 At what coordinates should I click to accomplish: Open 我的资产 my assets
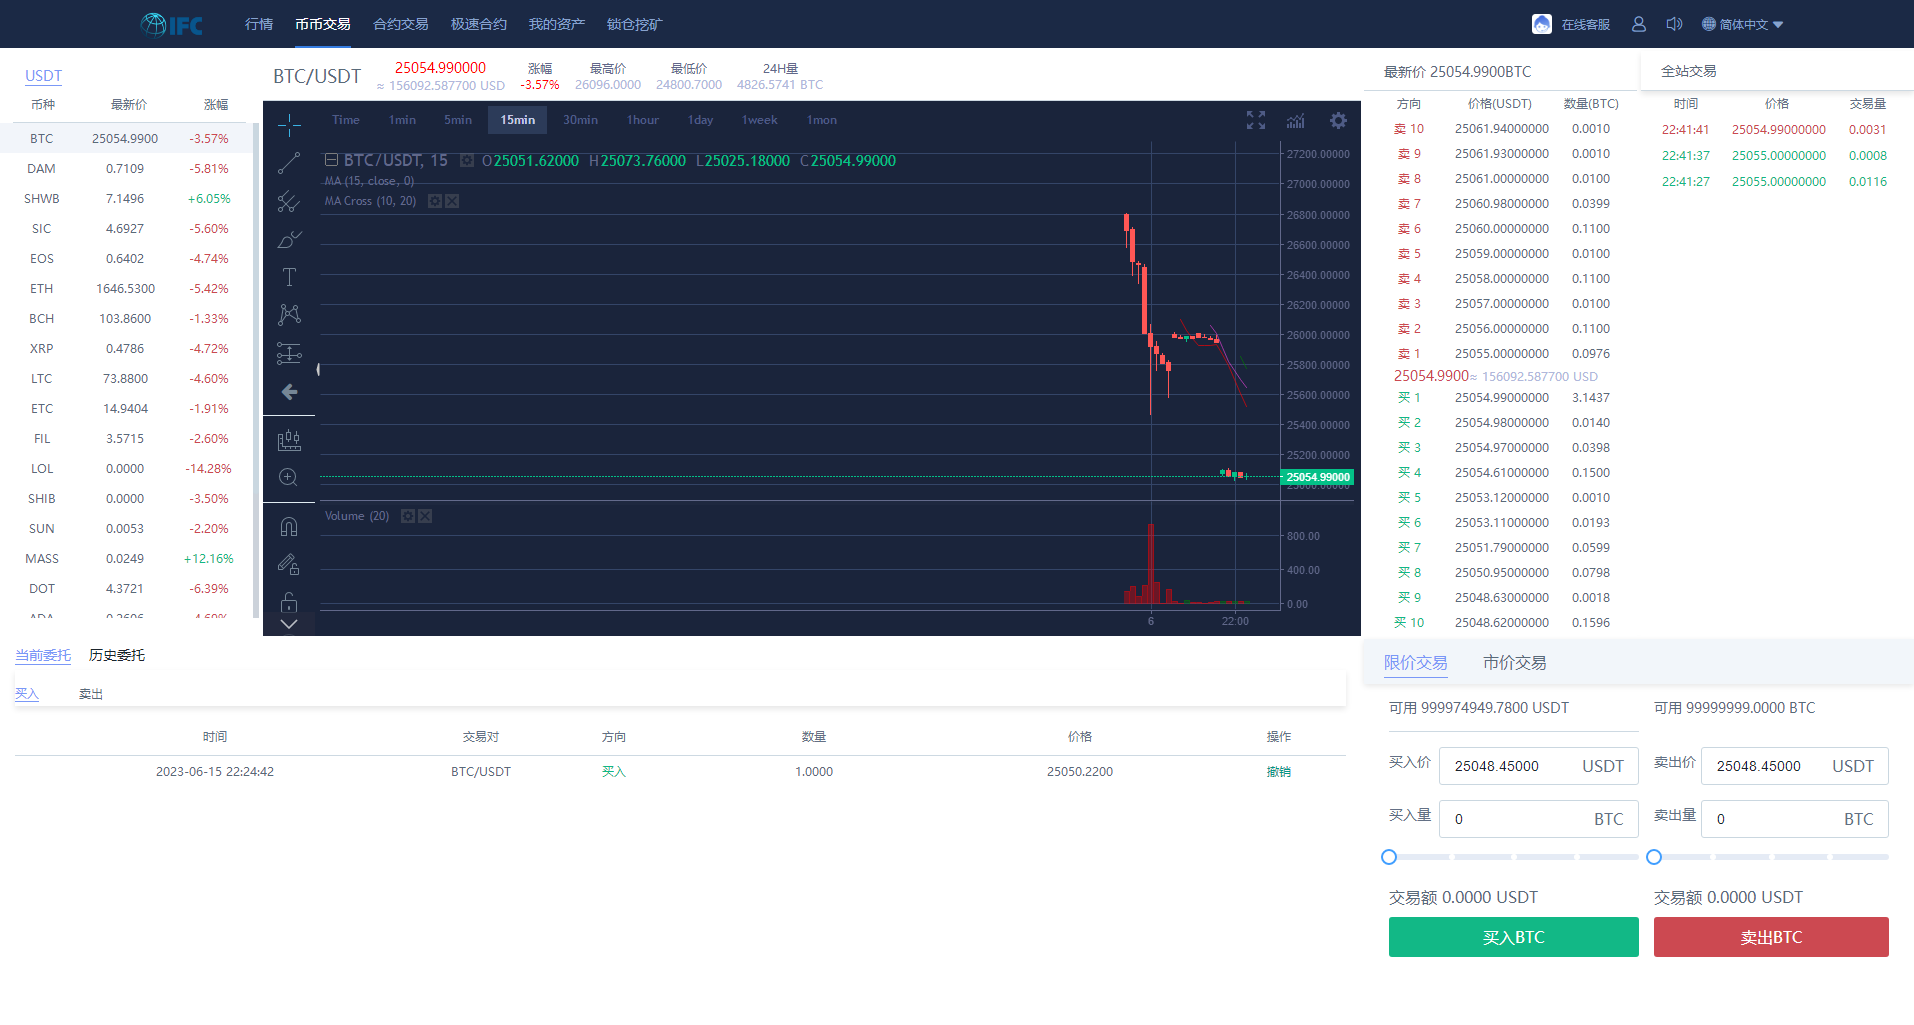tap(557, 24)
